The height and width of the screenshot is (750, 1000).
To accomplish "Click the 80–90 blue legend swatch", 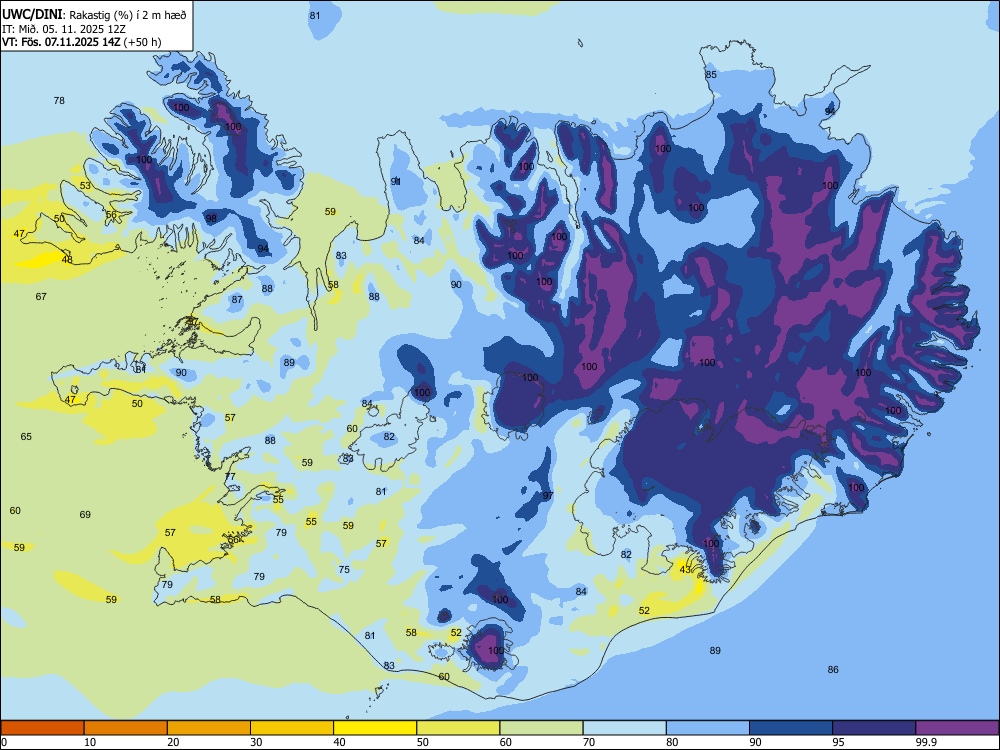I will (x=707, y=728).
